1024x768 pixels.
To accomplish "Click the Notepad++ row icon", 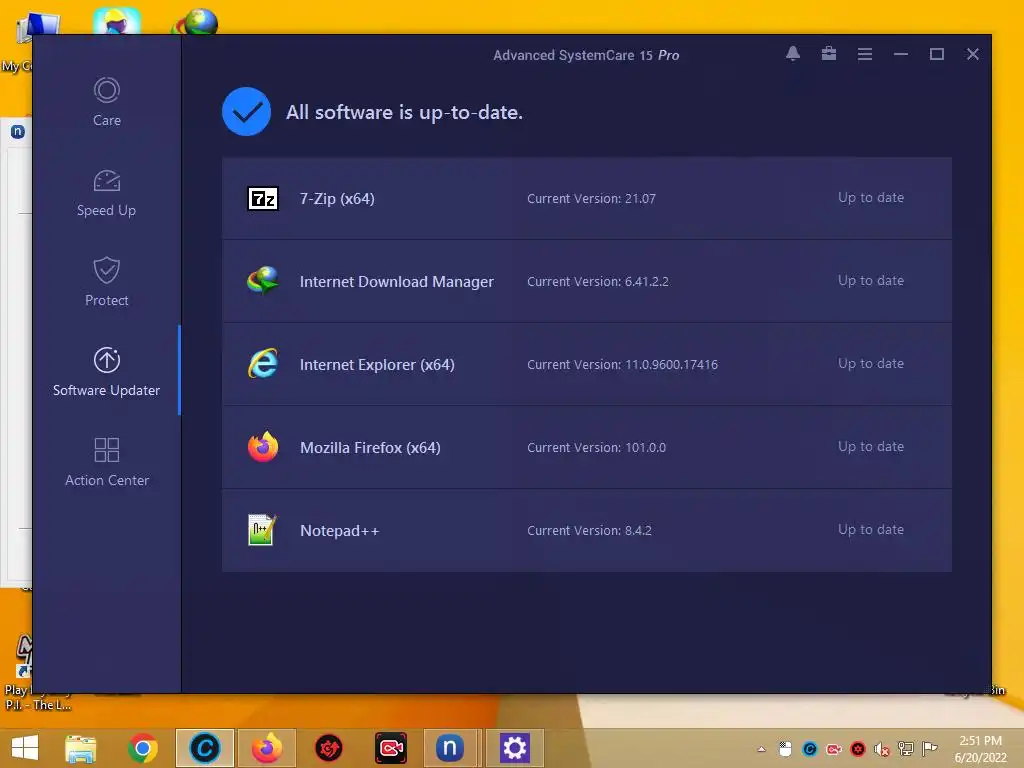I will (262, 530).
